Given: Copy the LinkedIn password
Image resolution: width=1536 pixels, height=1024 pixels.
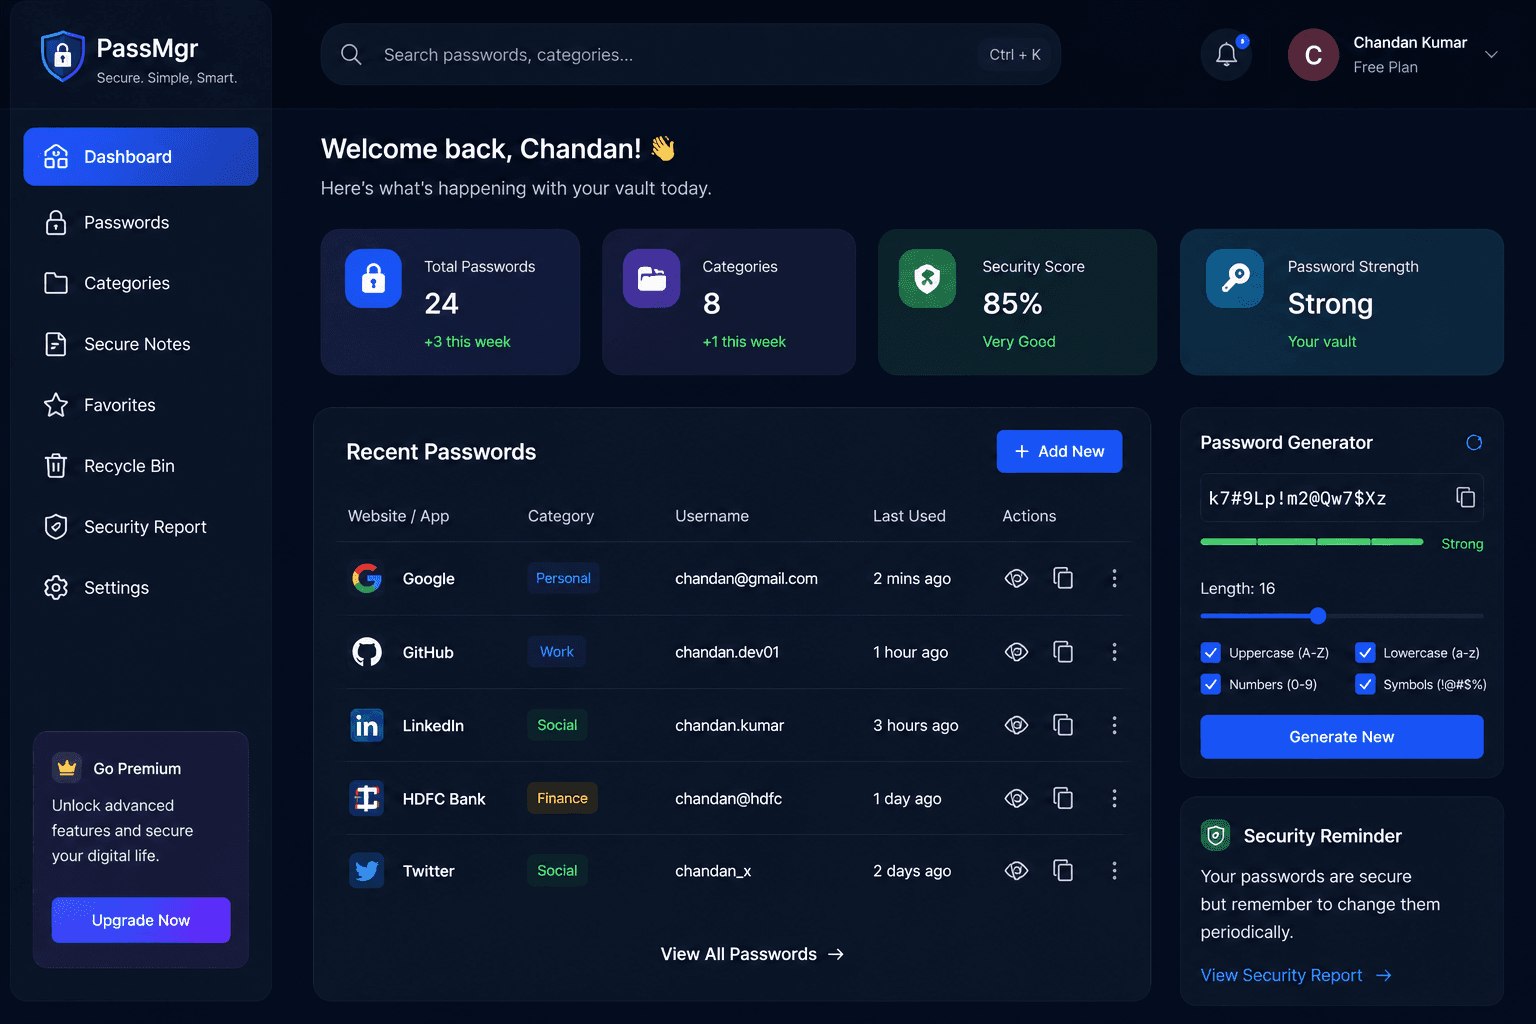Looking at the screenshot, I should point(1063,725).
